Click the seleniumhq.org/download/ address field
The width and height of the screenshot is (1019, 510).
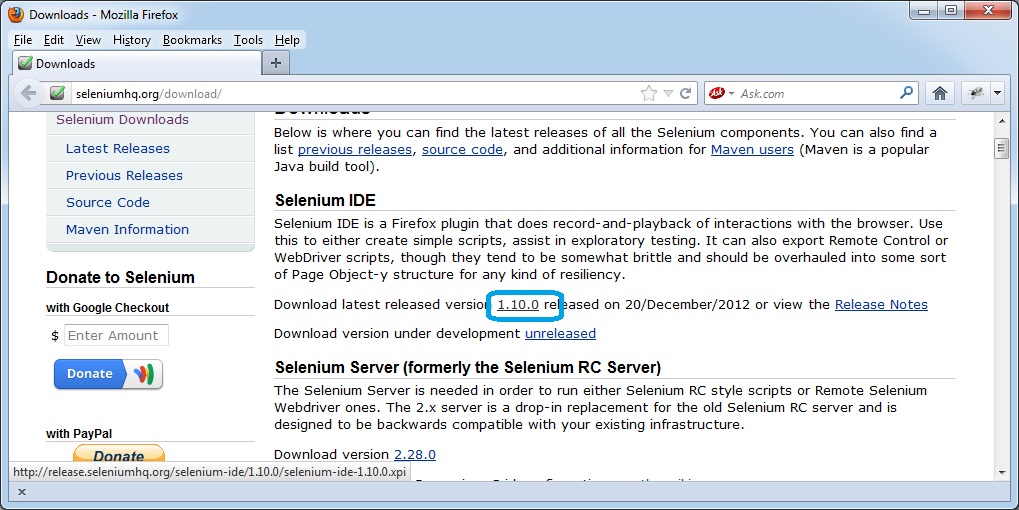(x=354, y=94)
